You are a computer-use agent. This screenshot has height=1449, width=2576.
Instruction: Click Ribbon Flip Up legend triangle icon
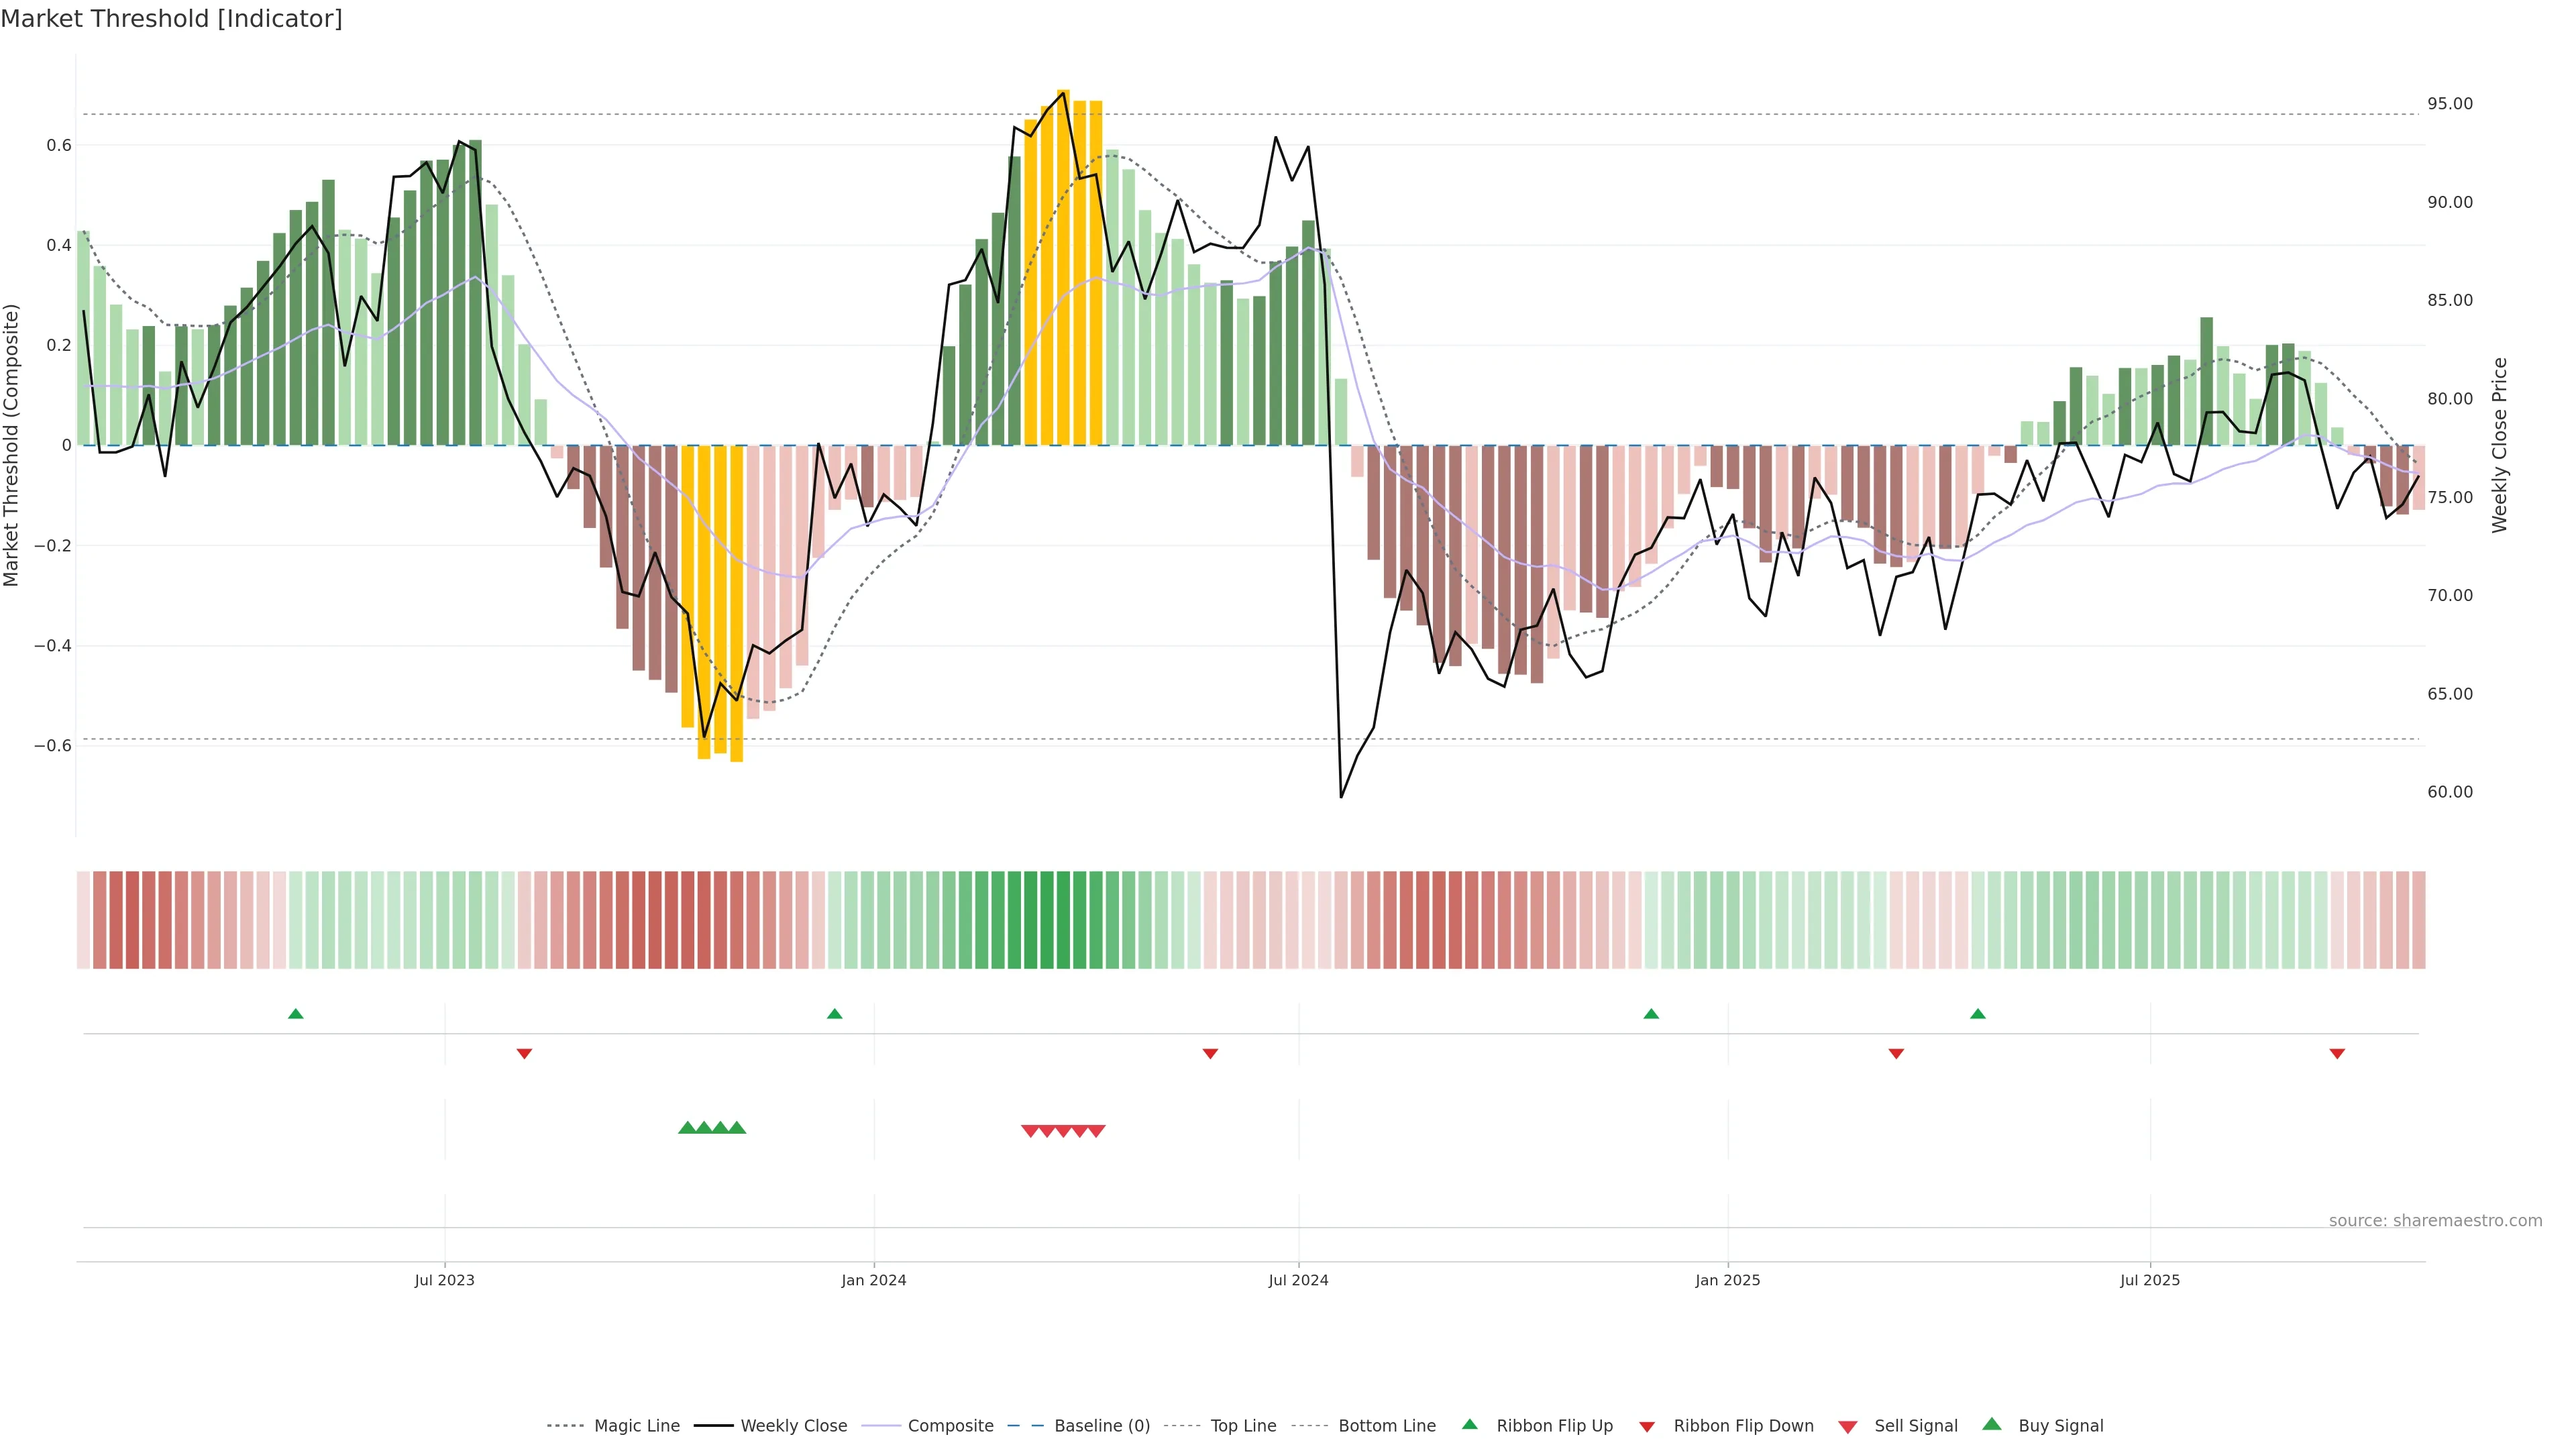1469,1424
